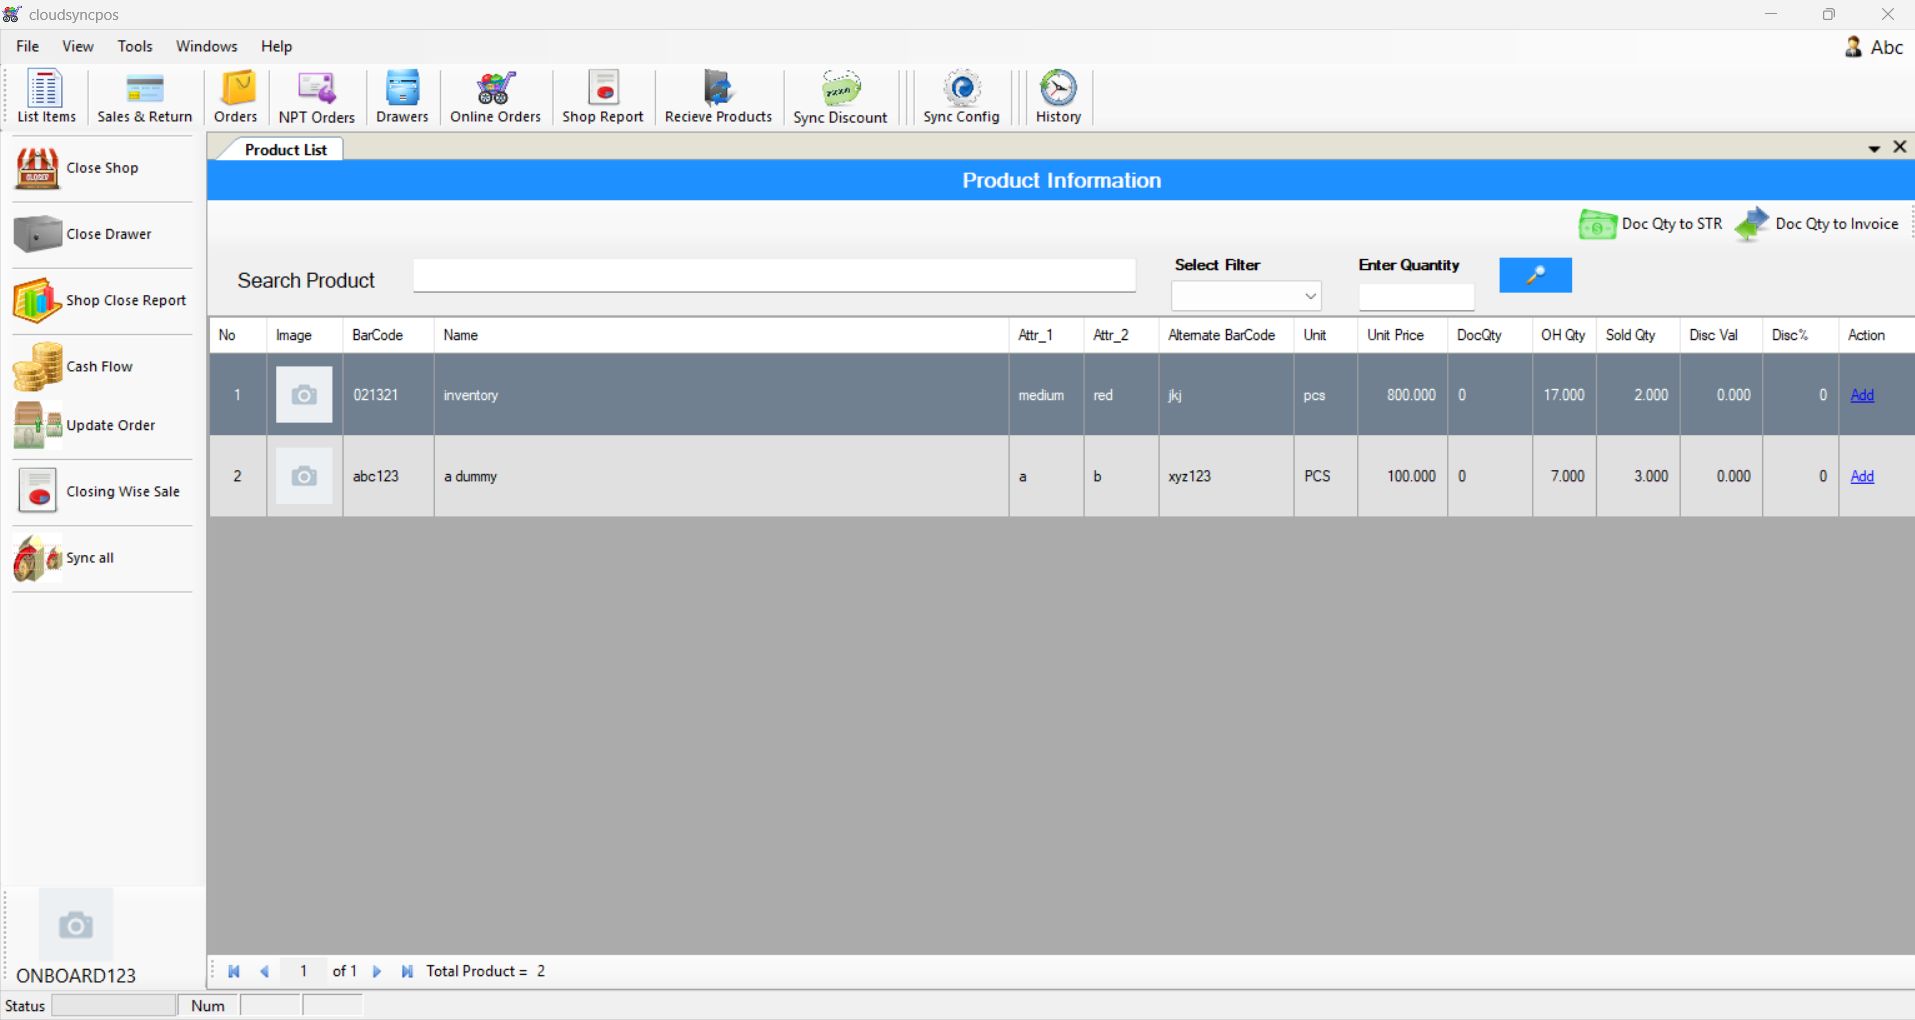1915x1020 pixels.
Task: Click the Search Product text field
Action: point(774,276)
